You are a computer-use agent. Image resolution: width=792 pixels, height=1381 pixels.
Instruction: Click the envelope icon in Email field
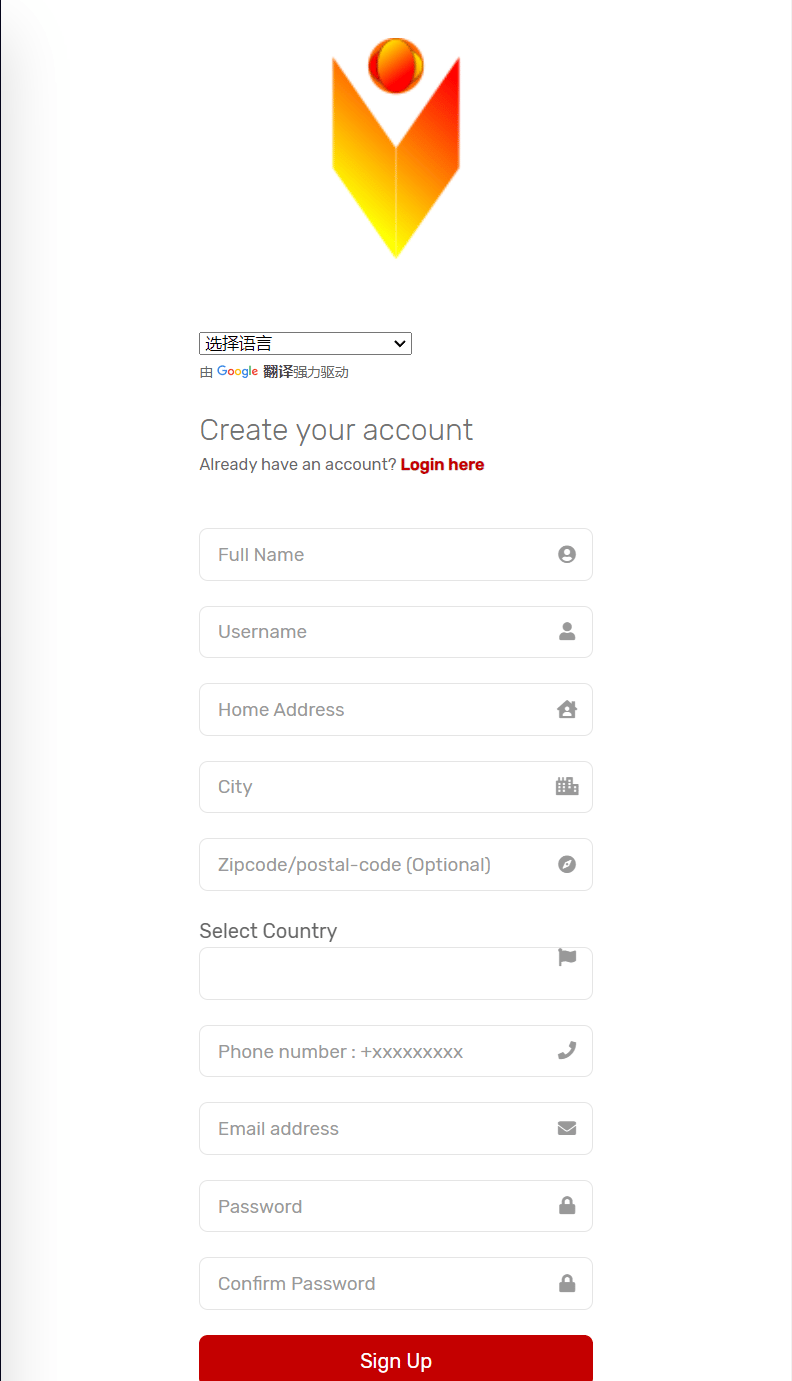[567, 1128]
